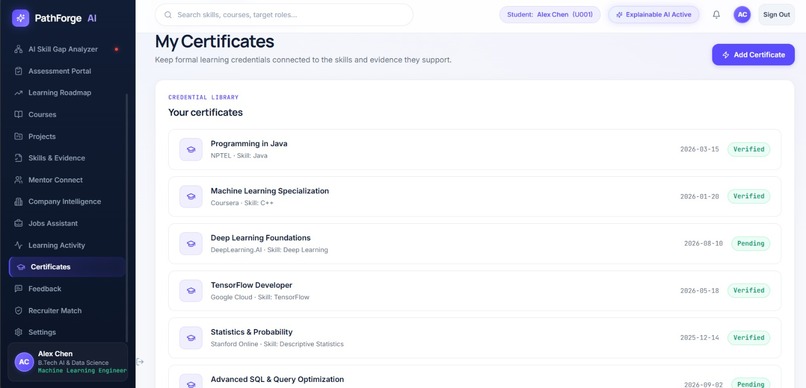Click the Learning Roadmap trend icon
806x388 pixels.
tap(19, 93)
